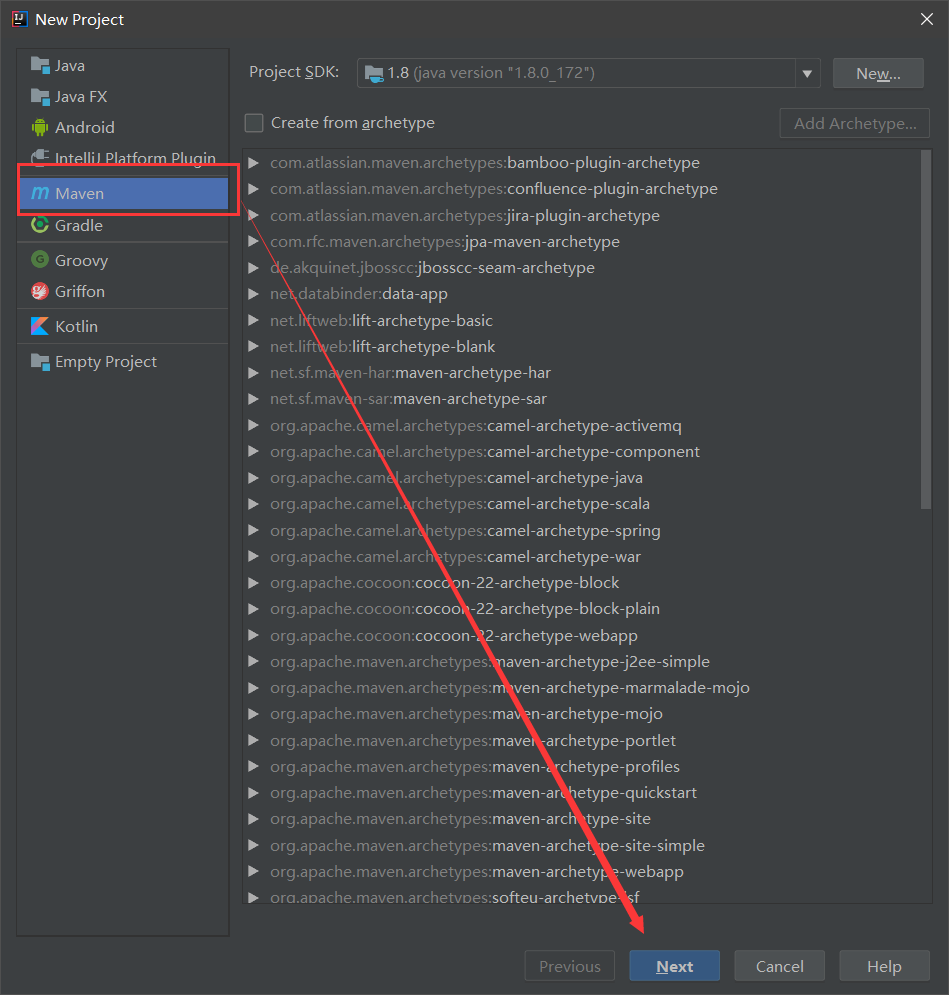Select Java project type label
The width and height of the screenshot is (949, 995).
point(70,65)
